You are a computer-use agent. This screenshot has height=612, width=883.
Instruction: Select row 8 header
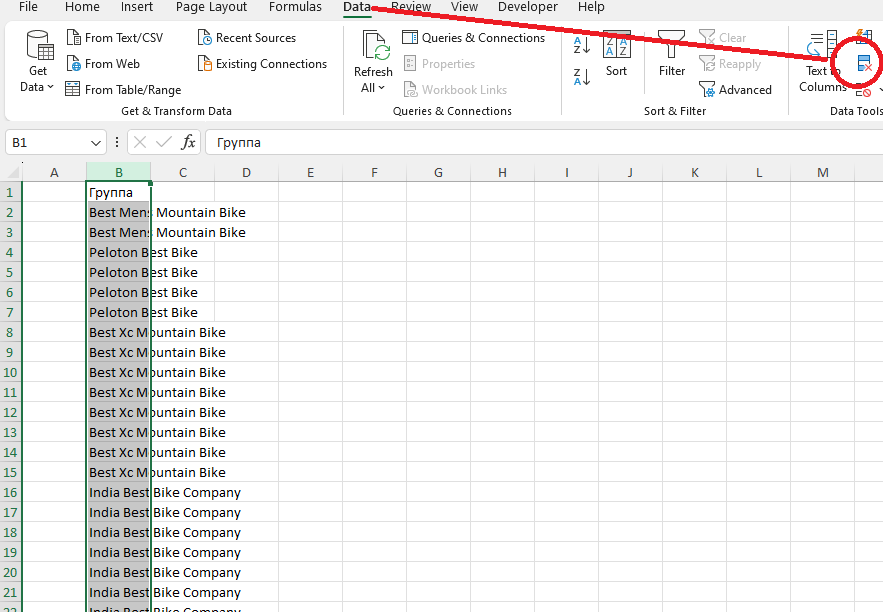tap(10, 332)
